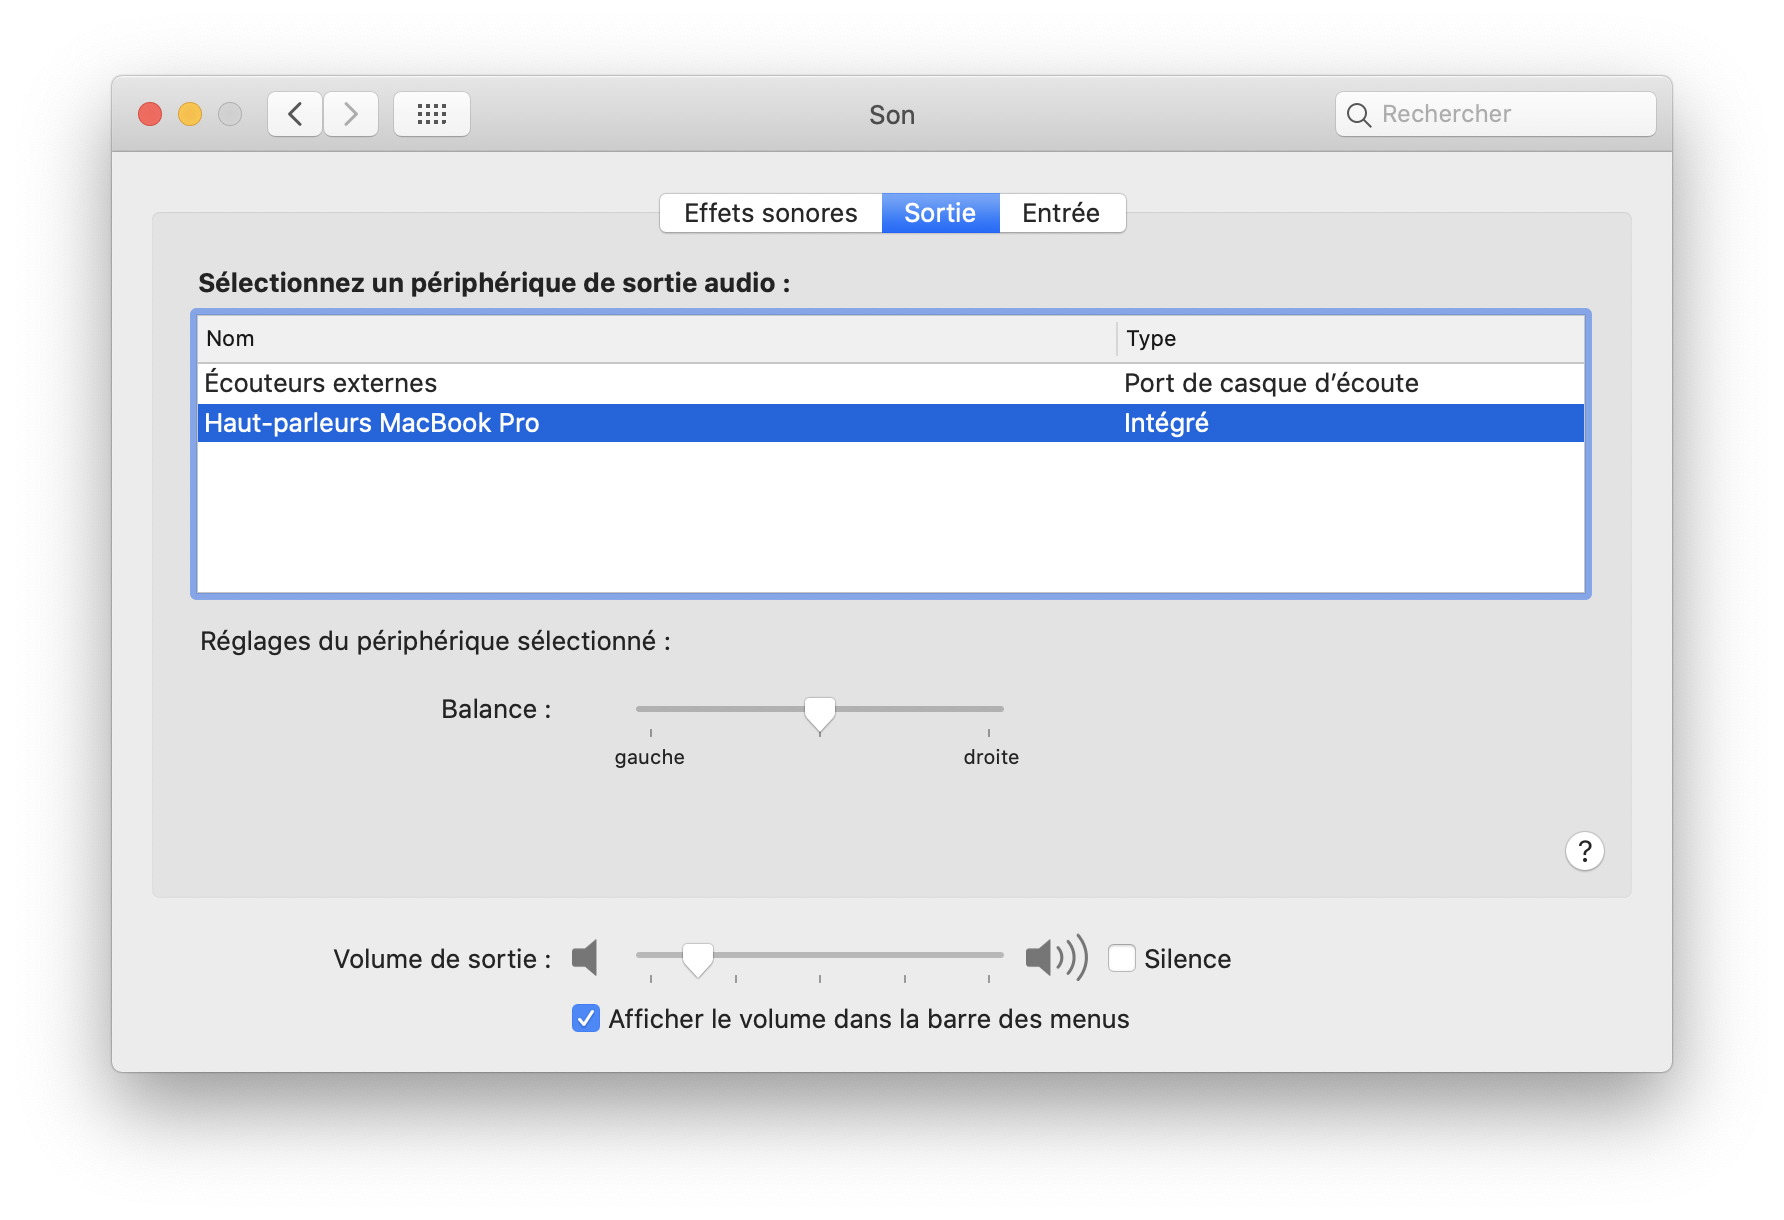Open help with the question mark button
Screen dimensions: 1784x1220
tap(1584, 851)
